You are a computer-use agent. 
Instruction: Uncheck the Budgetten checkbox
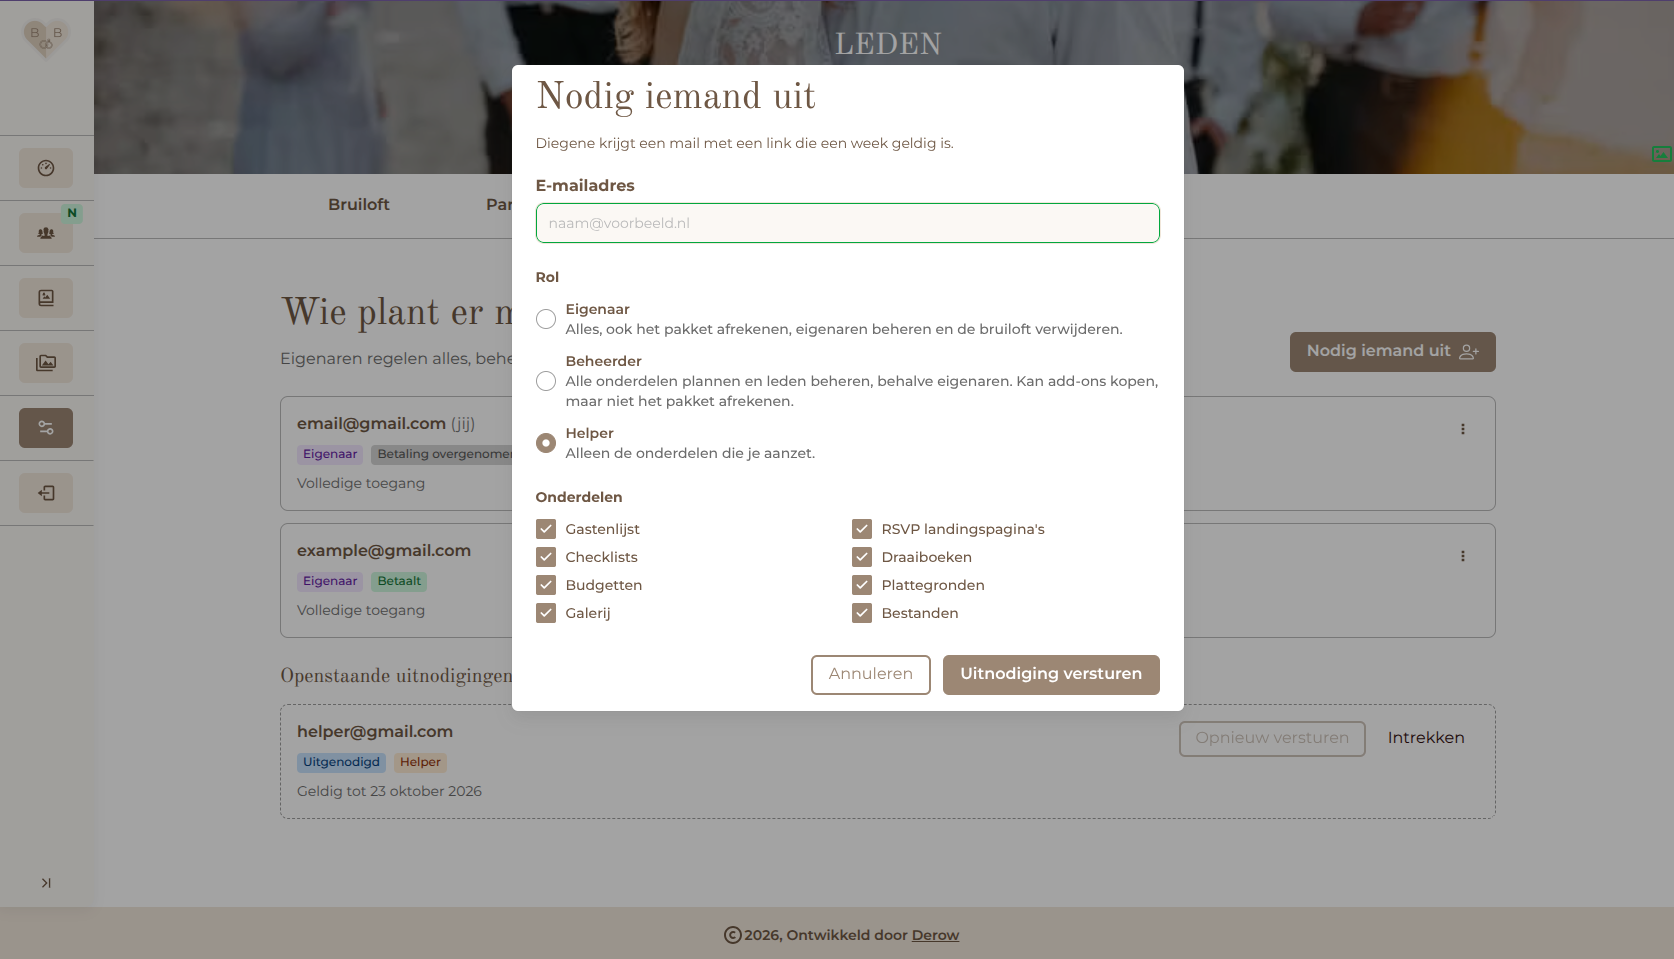(x=546, y=585)
